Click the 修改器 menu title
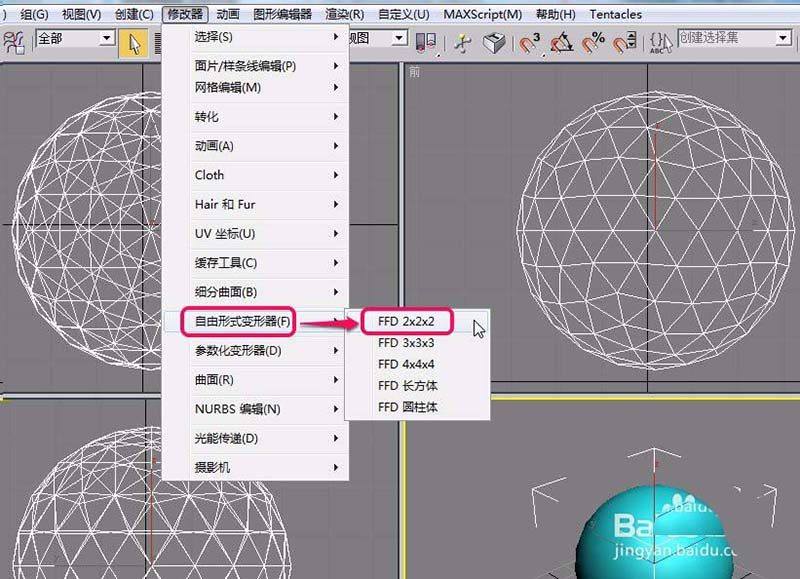This screenshot has width=800, height=579. pos(185,14)
